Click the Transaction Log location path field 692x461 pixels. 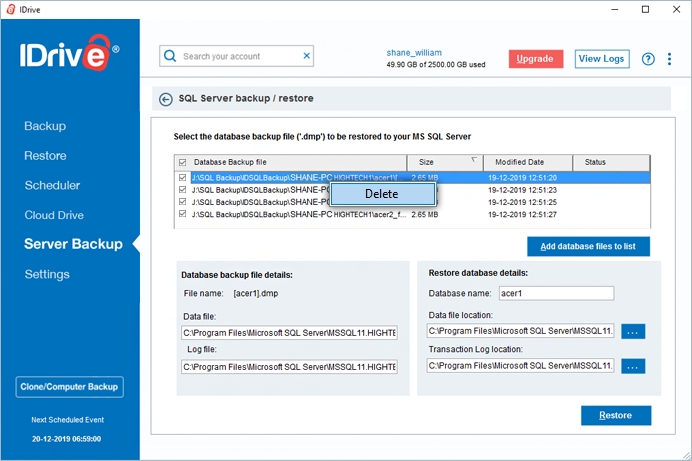[520, 366]
